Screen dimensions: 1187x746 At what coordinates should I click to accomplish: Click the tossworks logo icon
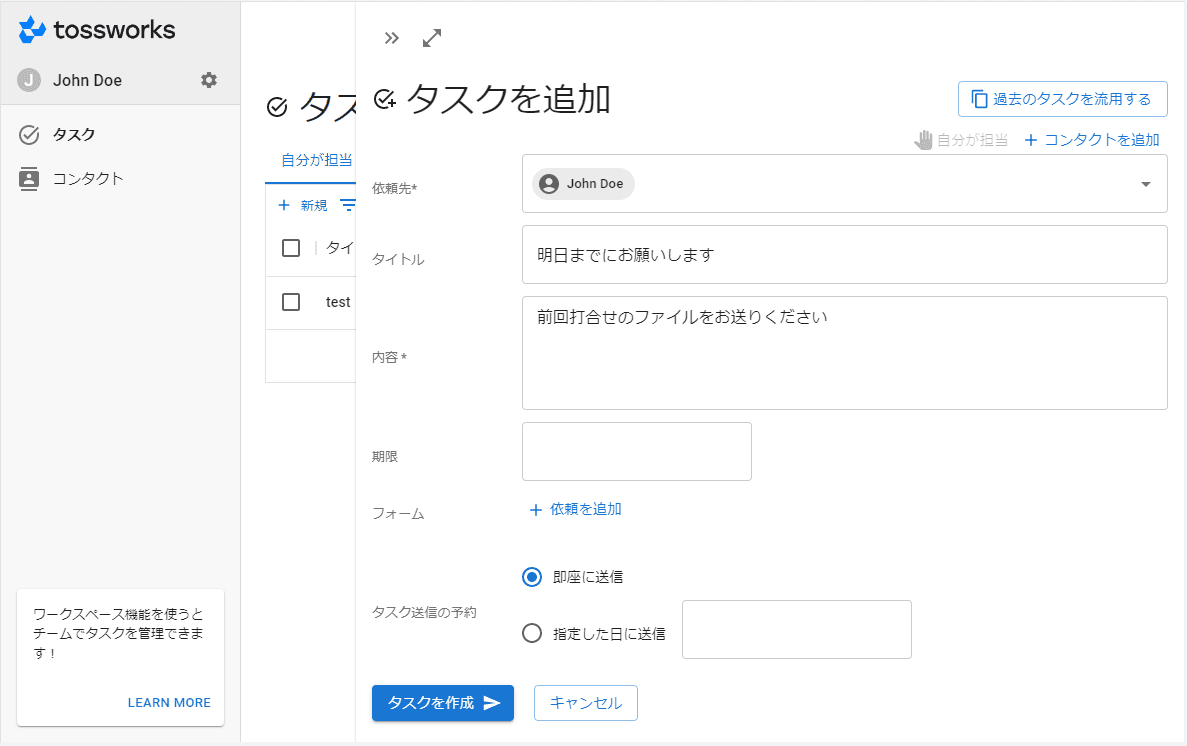coord(32,30)
